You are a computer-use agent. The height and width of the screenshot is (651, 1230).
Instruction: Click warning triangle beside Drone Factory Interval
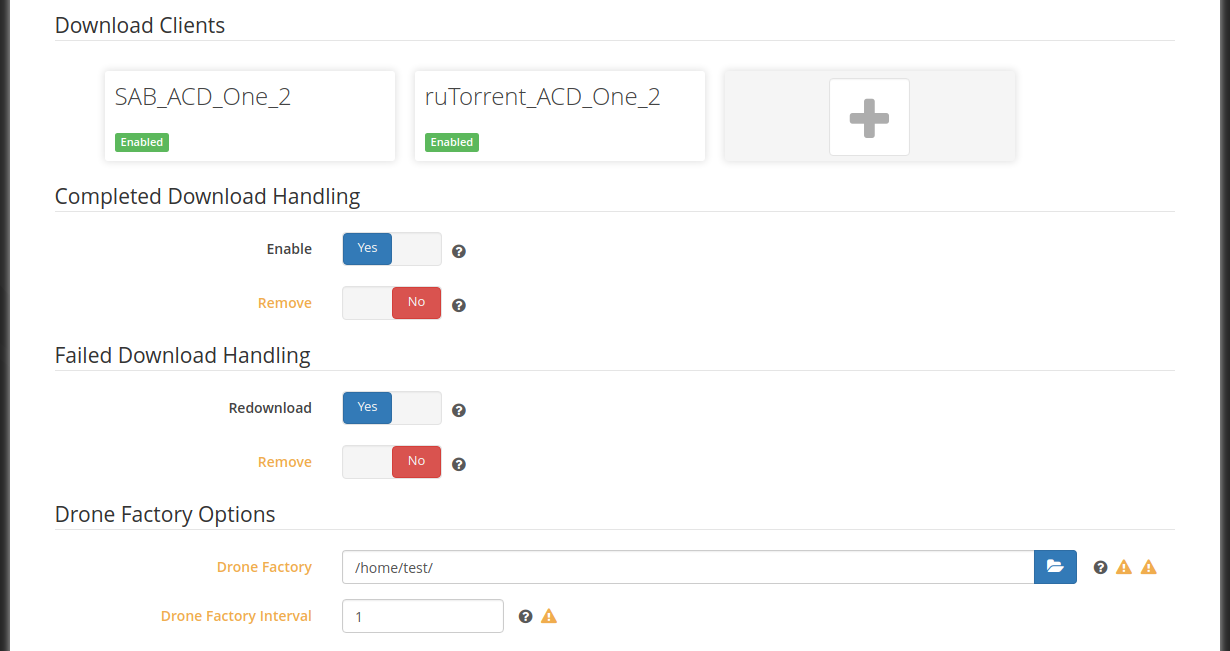[x=549, y=616]
